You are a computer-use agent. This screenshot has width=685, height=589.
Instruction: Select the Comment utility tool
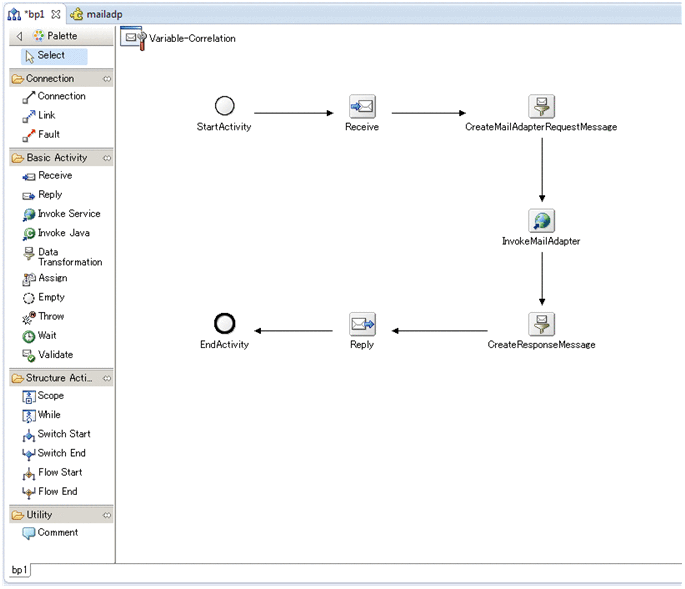tap(57, 533)
